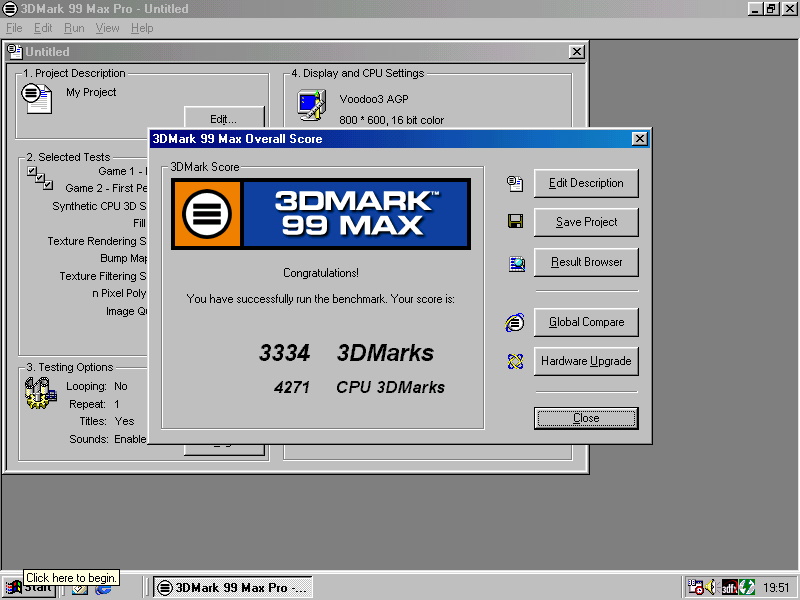
Task: Click the Selected Tests checkboxes icon
Action: (40, 178)
